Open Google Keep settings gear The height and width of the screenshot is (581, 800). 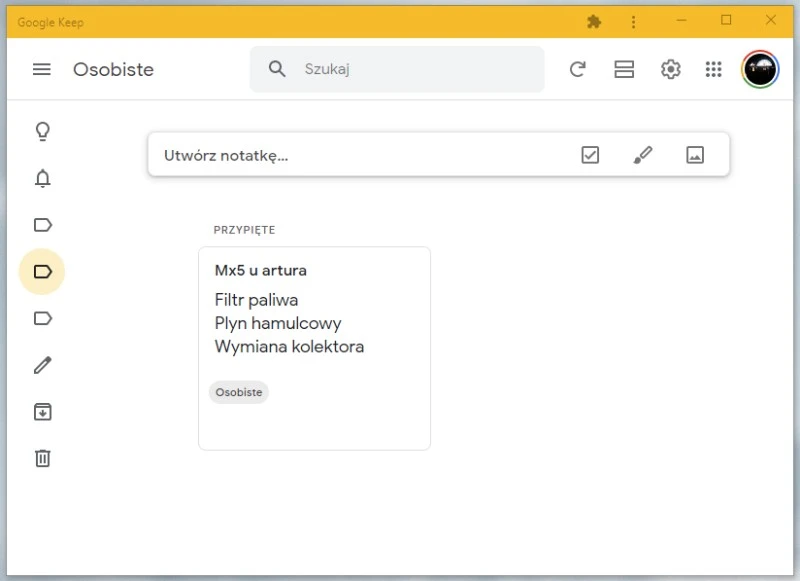(670, 69)
